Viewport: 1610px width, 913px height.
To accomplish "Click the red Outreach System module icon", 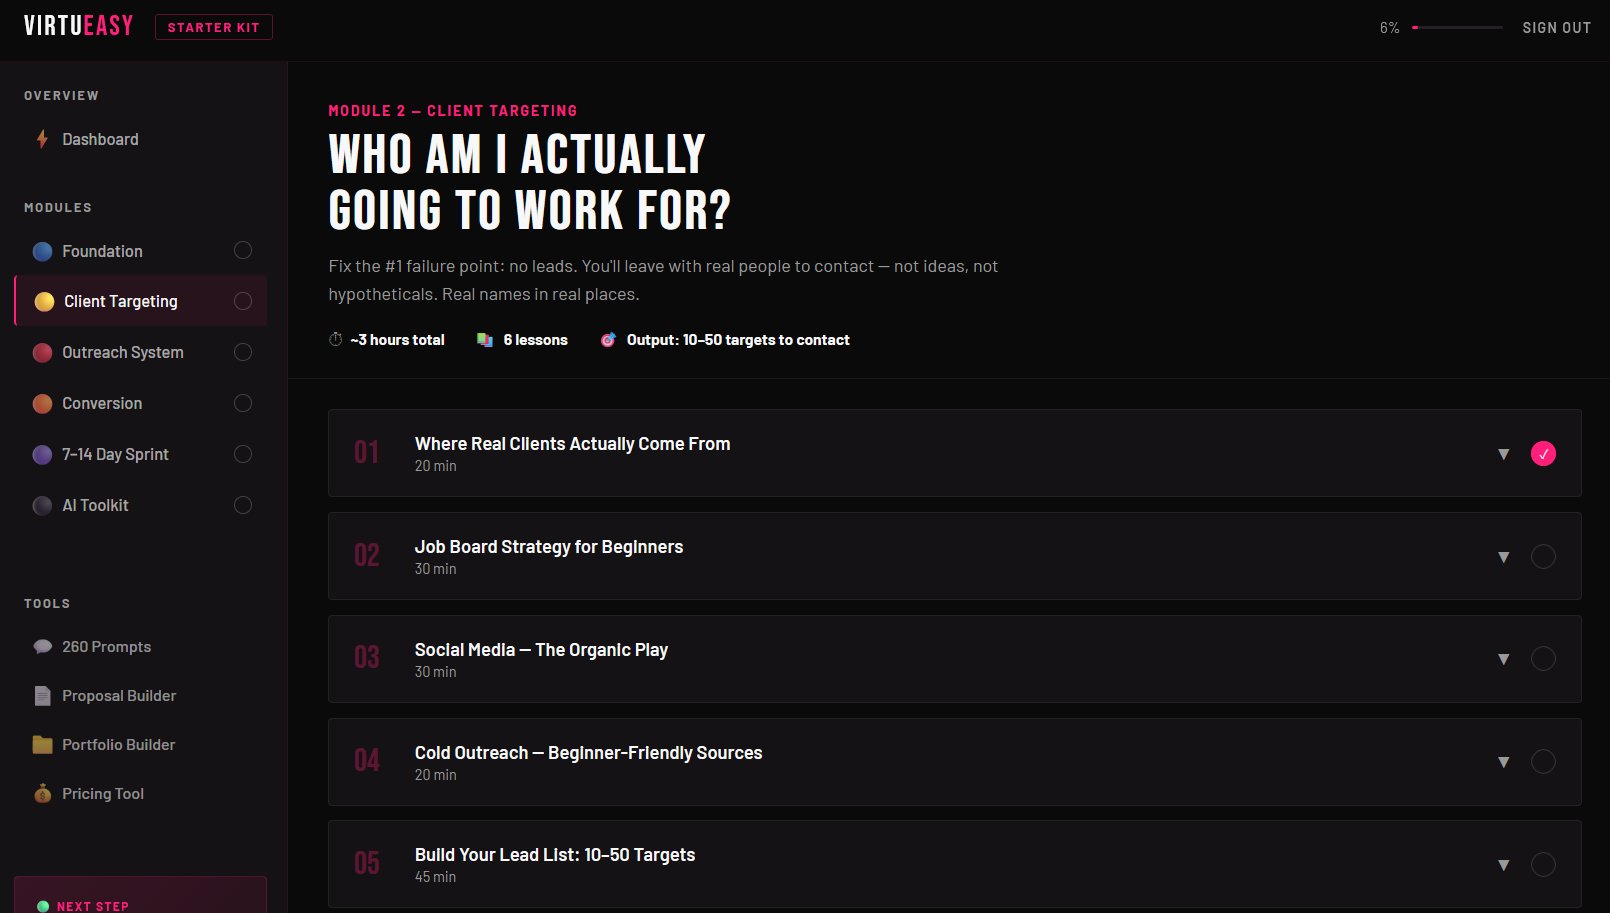I will coord(42,352).
